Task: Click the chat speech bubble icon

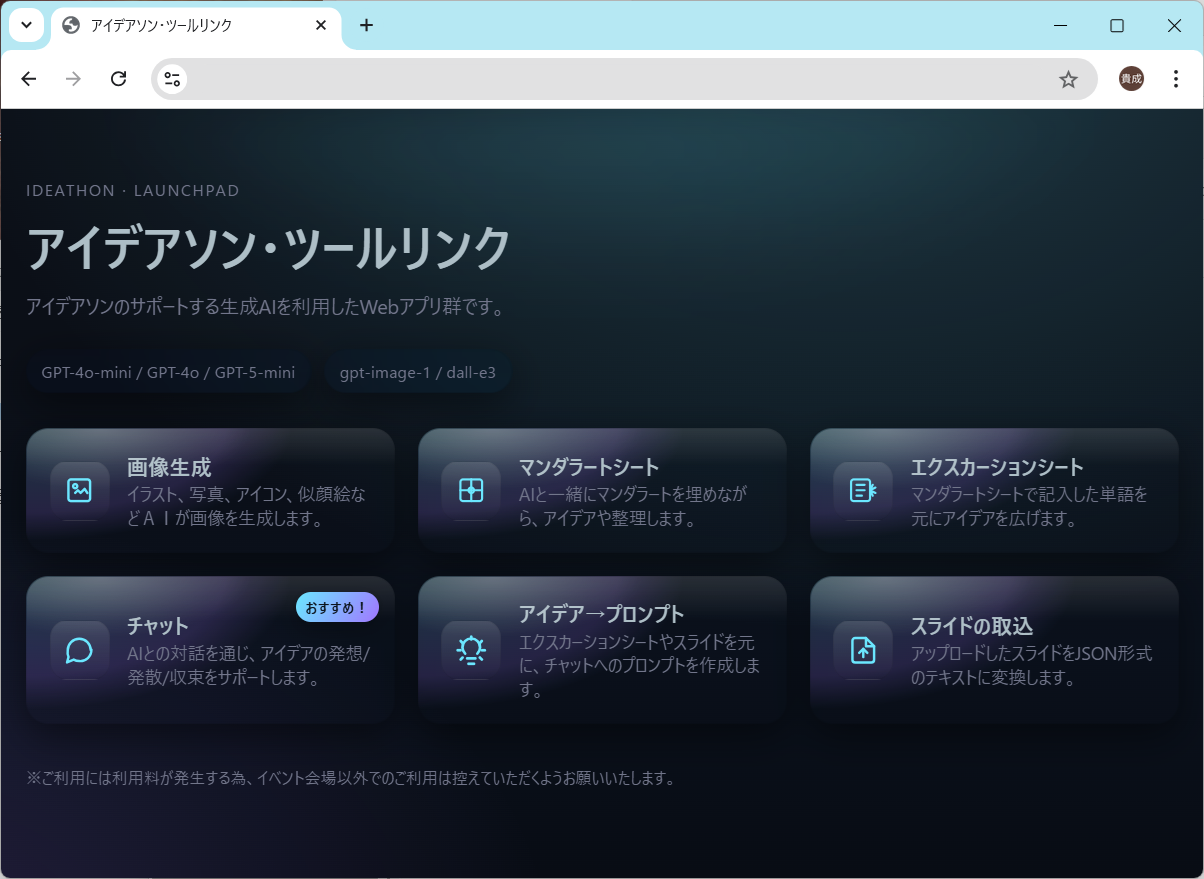Action: pos(79,650)
